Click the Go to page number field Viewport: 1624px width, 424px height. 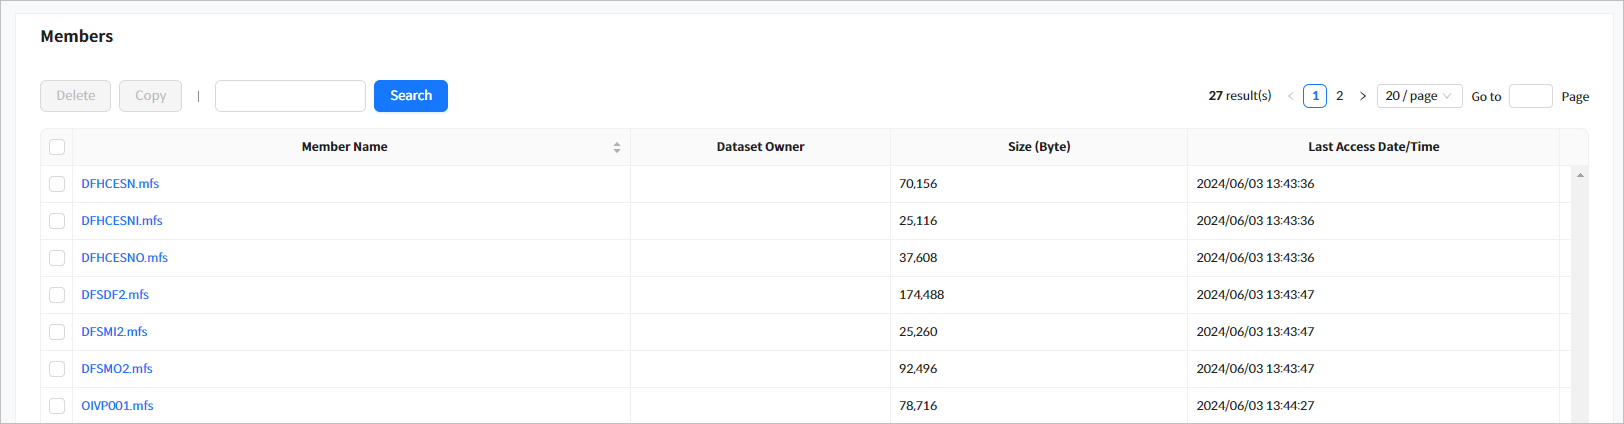(1529, 96)
